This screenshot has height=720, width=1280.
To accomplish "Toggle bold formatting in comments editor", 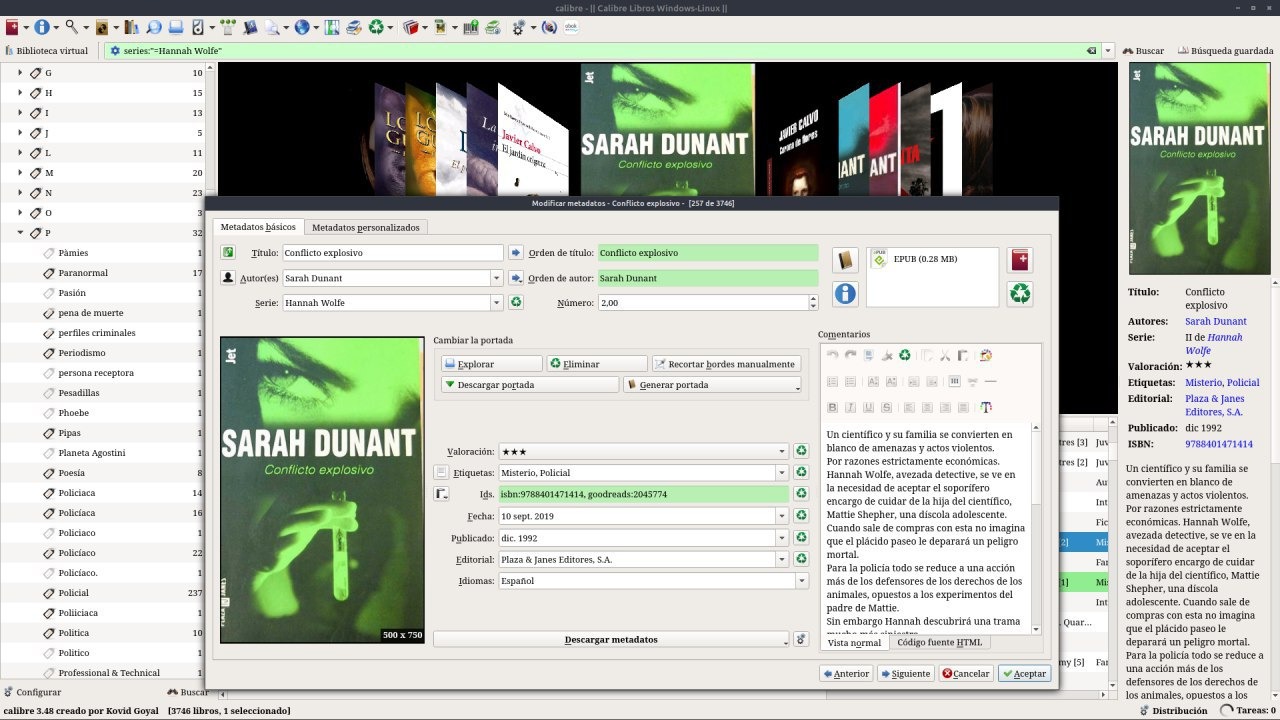I will 832,407.
